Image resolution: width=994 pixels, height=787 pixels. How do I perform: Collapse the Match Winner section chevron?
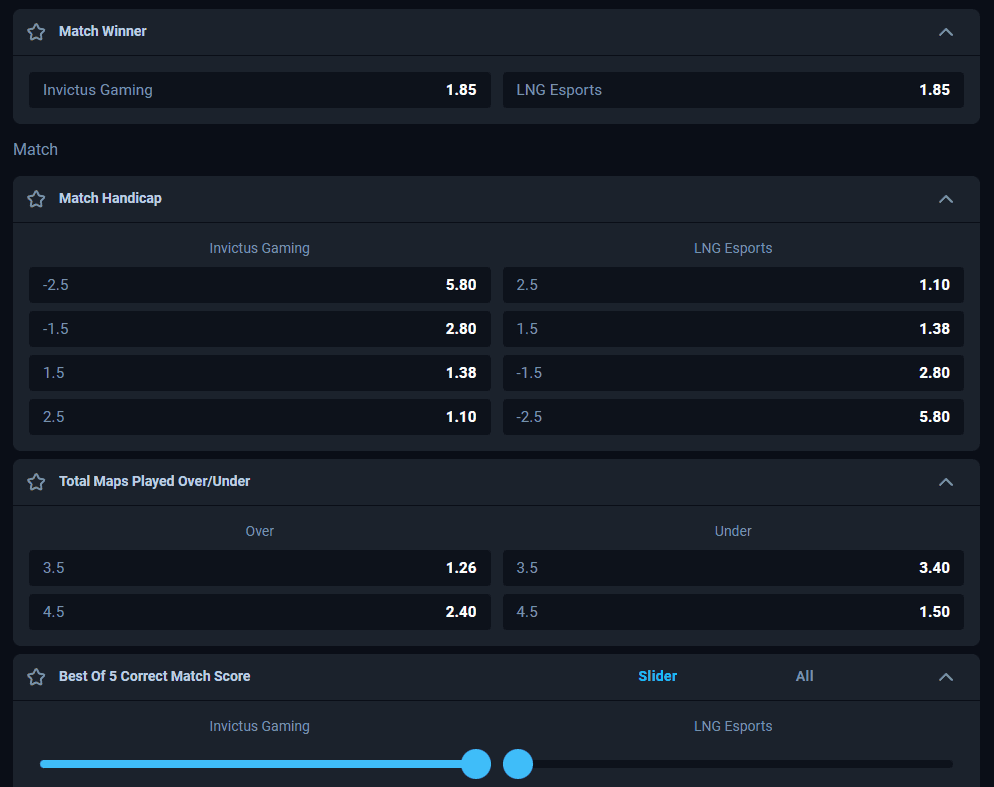(x=945, y=31)
